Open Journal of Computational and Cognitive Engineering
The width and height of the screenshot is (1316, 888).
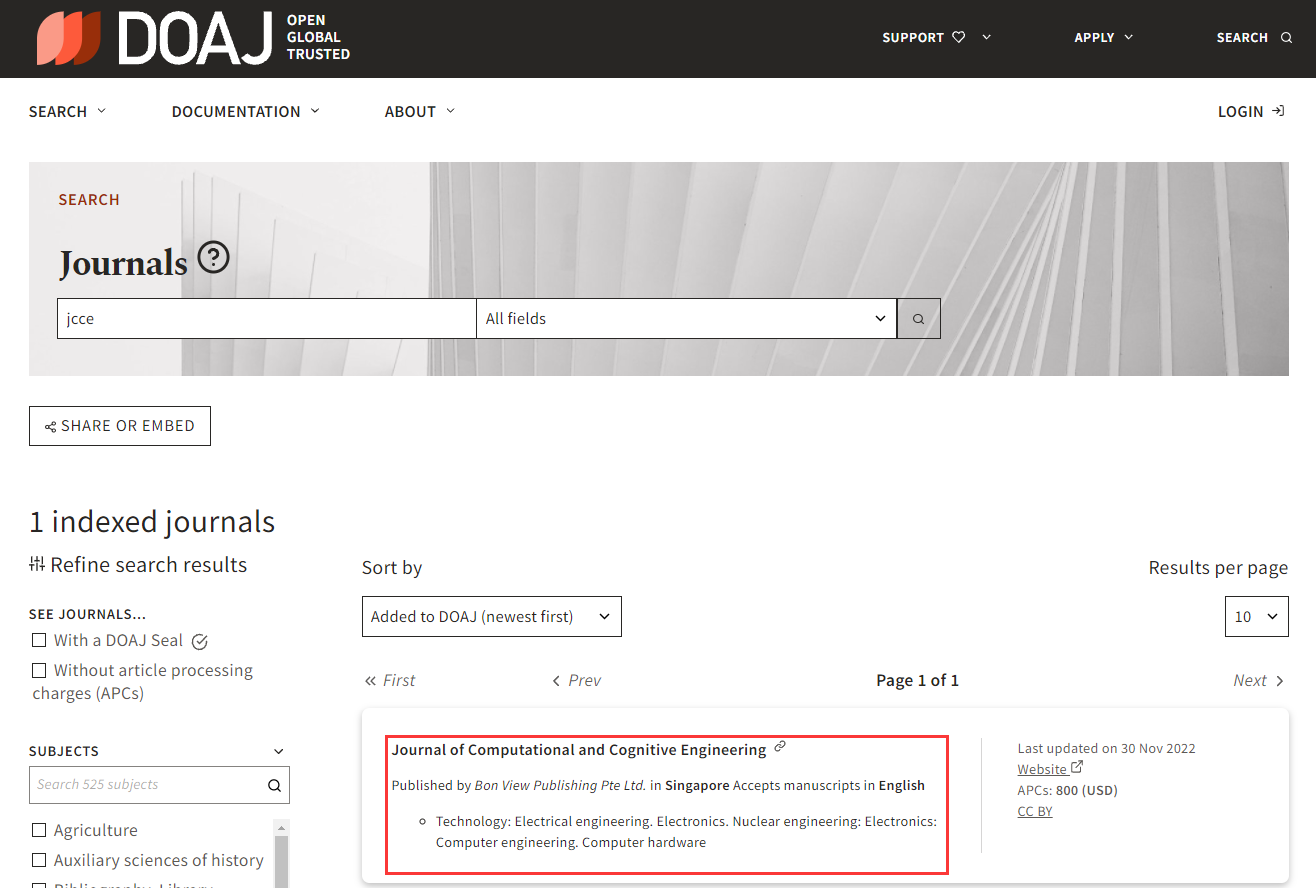click(x=579, y=750)
